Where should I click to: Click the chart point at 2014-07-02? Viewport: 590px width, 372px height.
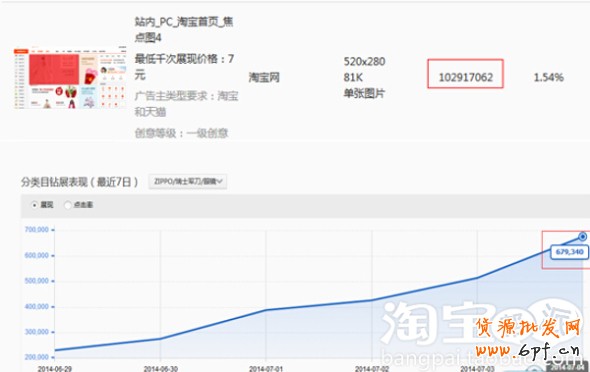point(372,300)
